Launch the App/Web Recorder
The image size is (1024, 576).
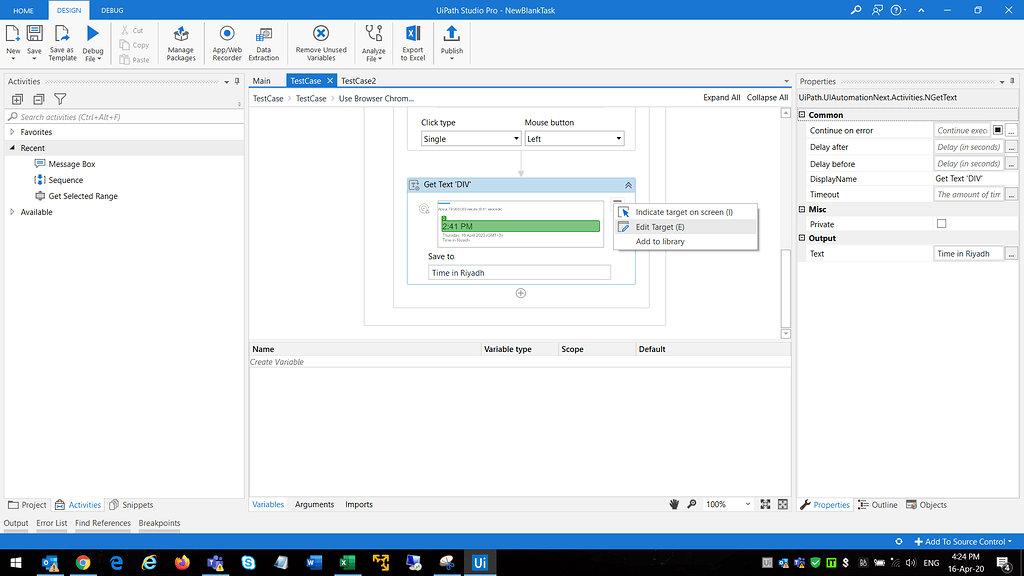227,42
